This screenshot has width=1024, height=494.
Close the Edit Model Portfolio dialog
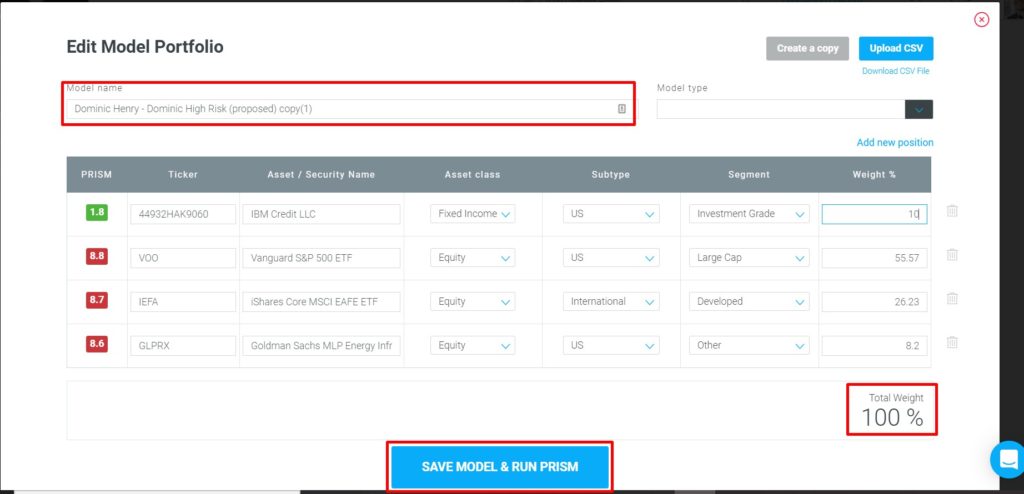[982, 20]
